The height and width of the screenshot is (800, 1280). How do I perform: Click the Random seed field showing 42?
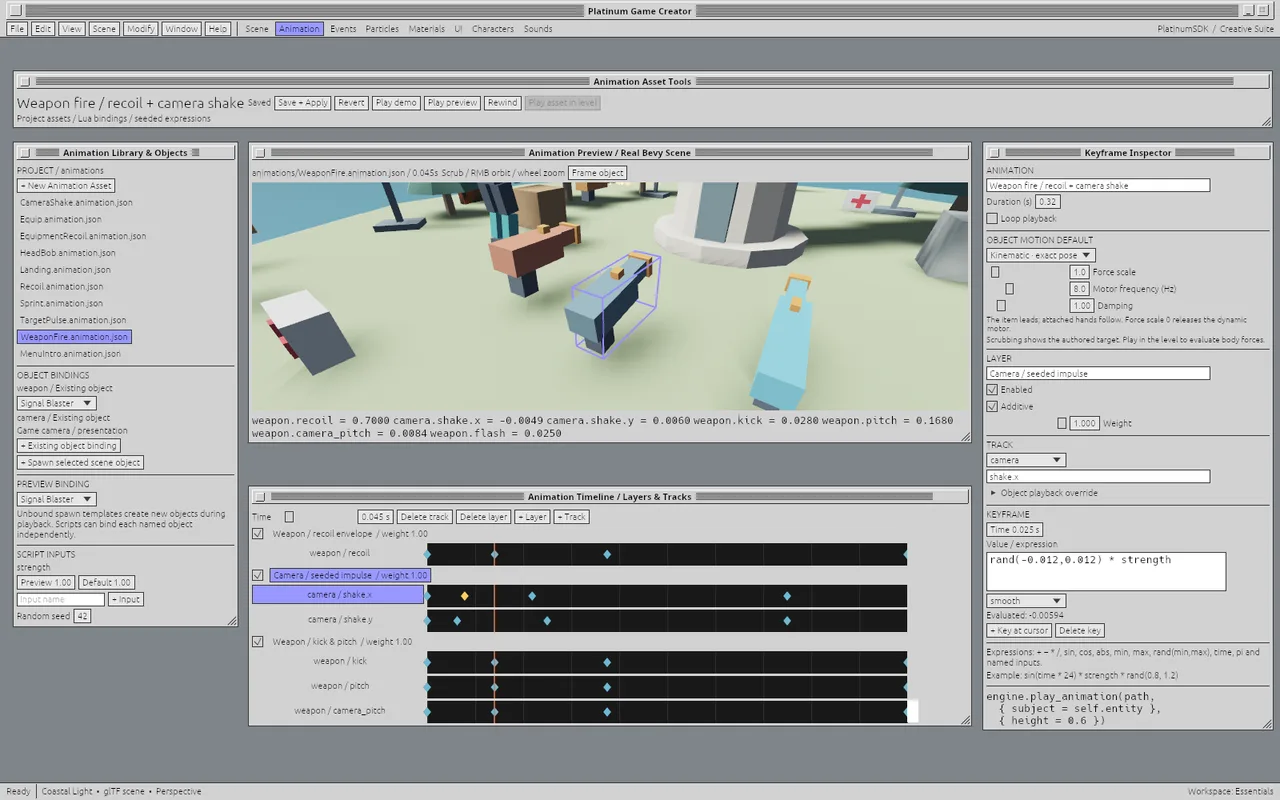[x=82, y=616]
